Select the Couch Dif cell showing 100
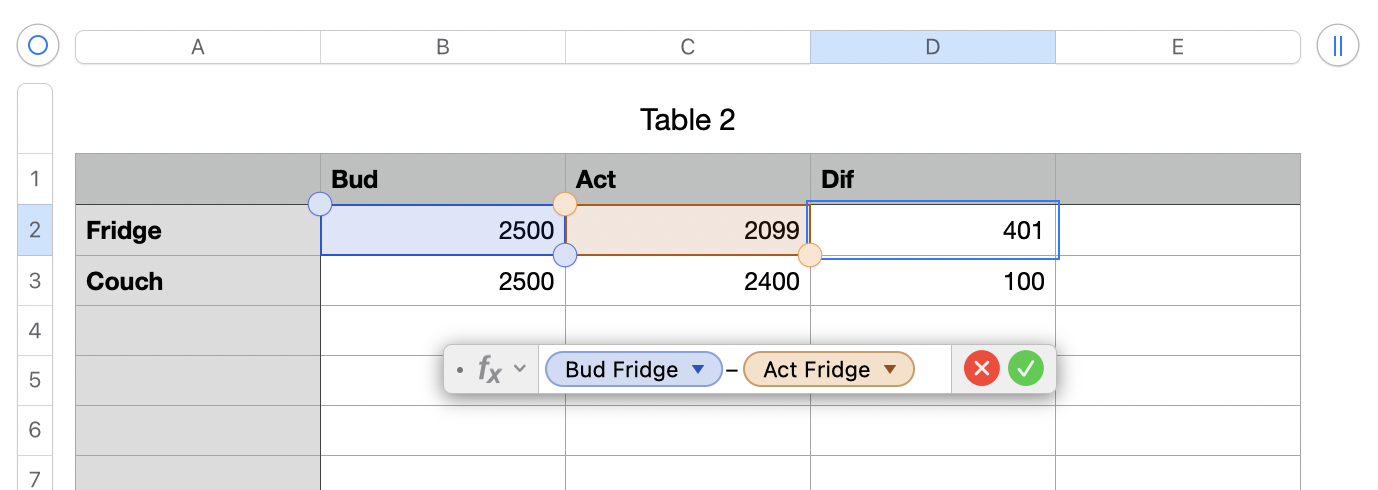This screenshot has height=490, width=1378. [x=932, y=281]
